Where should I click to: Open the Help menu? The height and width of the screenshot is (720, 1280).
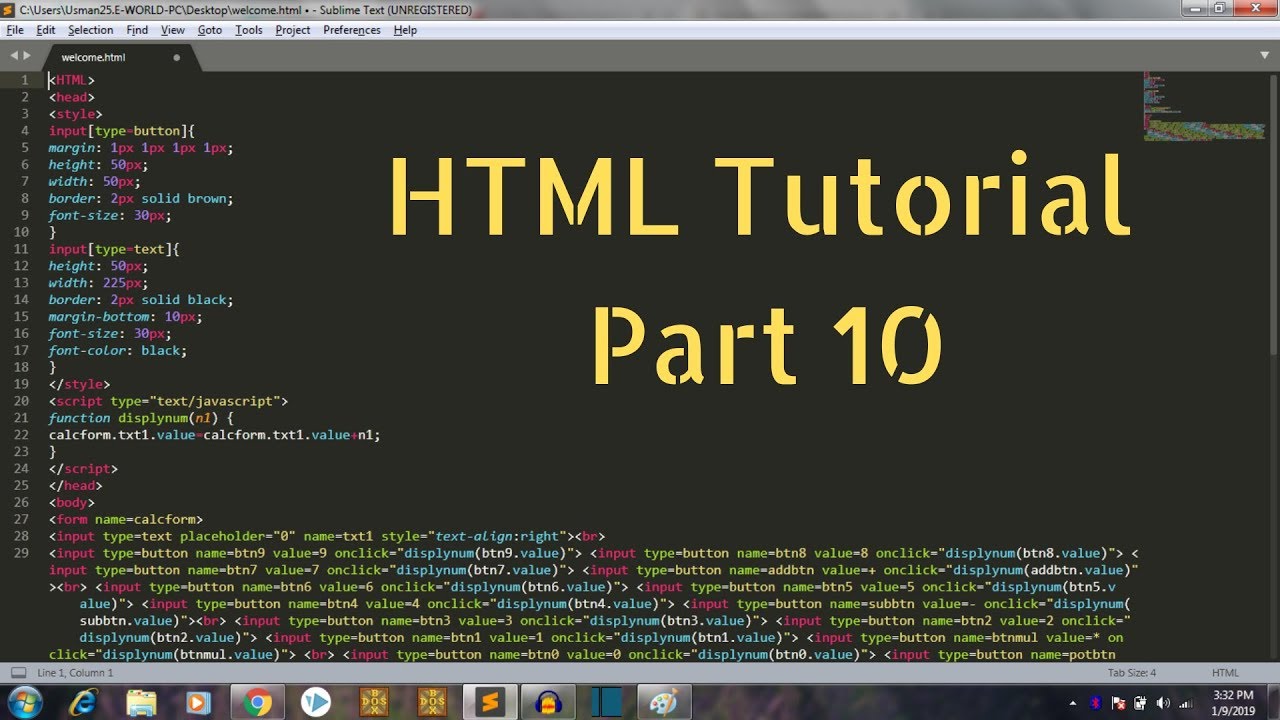tap(405, 30)
